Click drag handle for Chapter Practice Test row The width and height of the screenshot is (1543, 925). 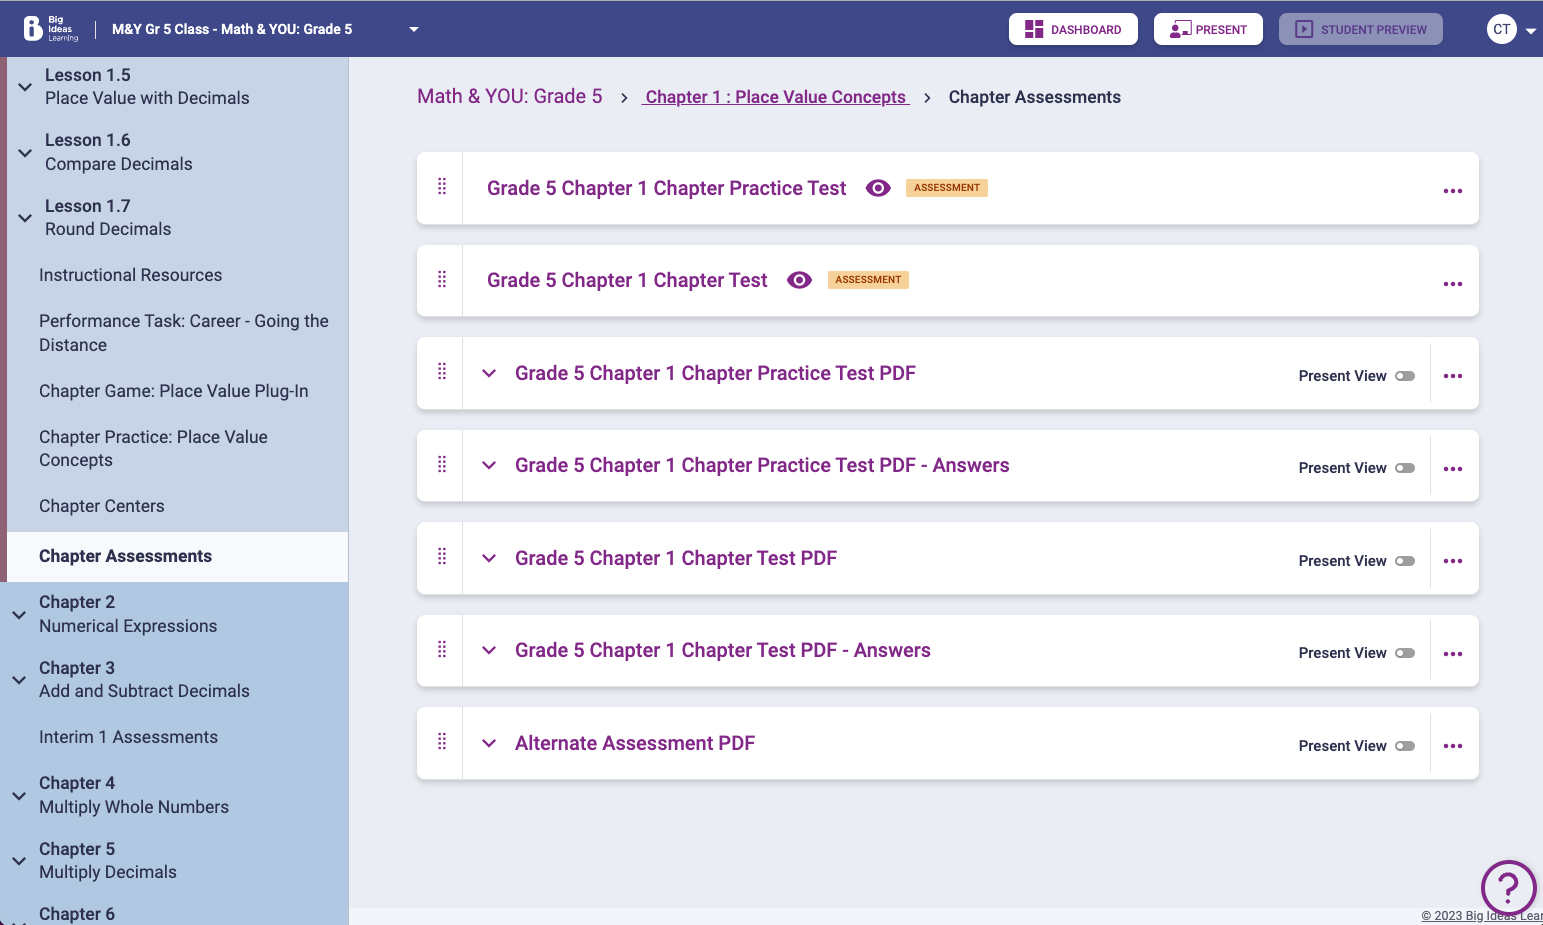(x=442, y=187)
